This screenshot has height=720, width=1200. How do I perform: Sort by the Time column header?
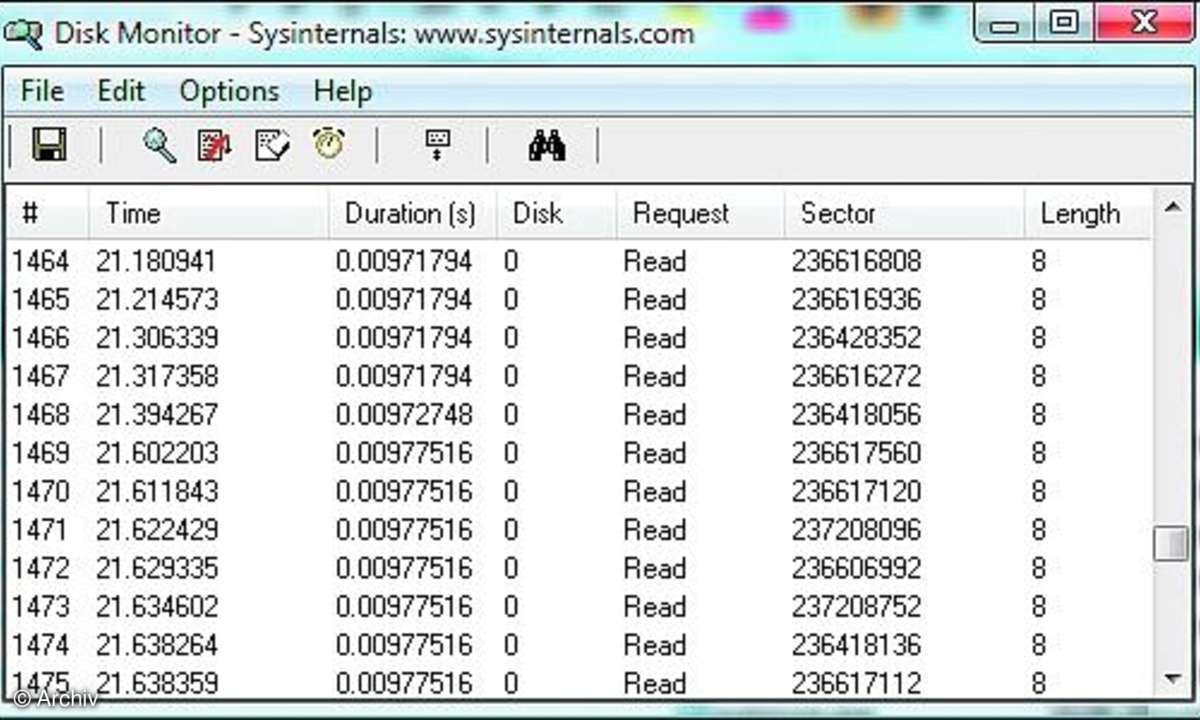point(131,213)
